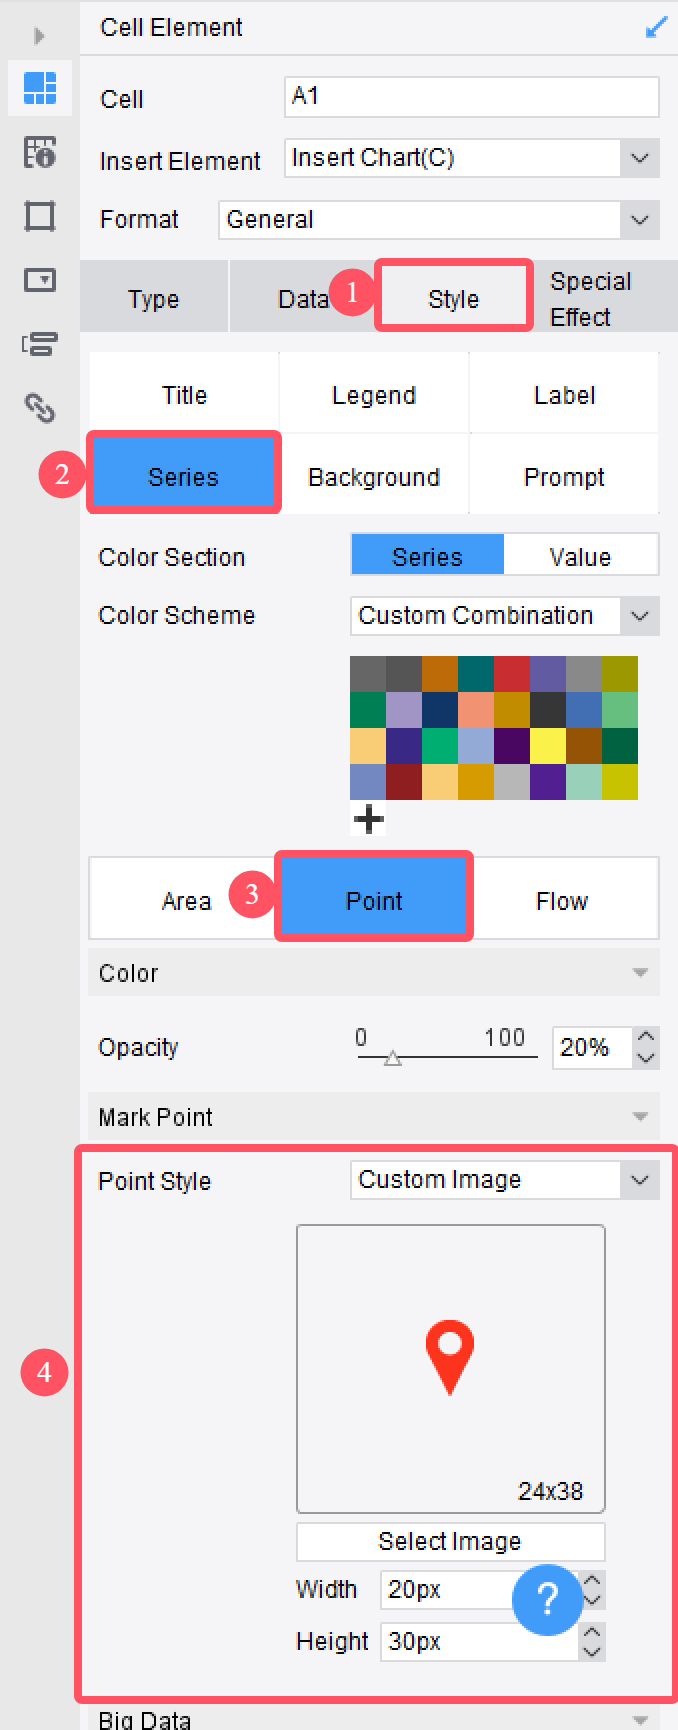The width and height of the screenshot is (678, 1730).
Task: Open the Point Style dropdown
Action: (x=504, y=1180)
